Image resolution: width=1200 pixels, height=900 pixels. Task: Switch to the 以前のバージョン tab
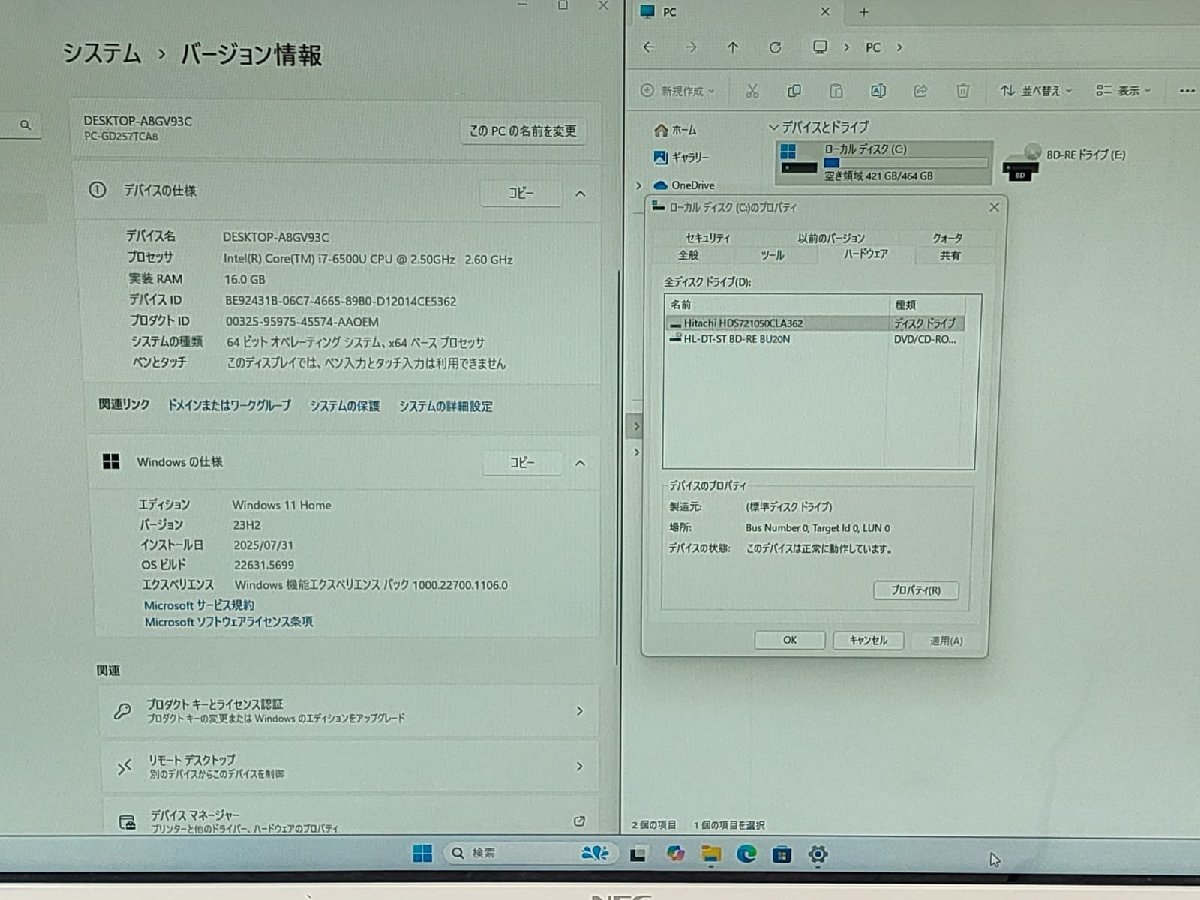(832, 238)
